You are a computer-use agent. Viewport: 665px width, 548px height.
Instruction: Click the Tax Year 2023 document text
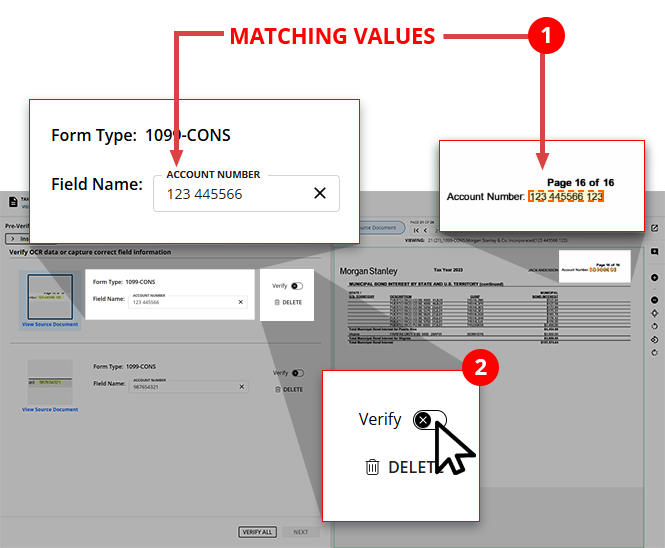(448, 270)
